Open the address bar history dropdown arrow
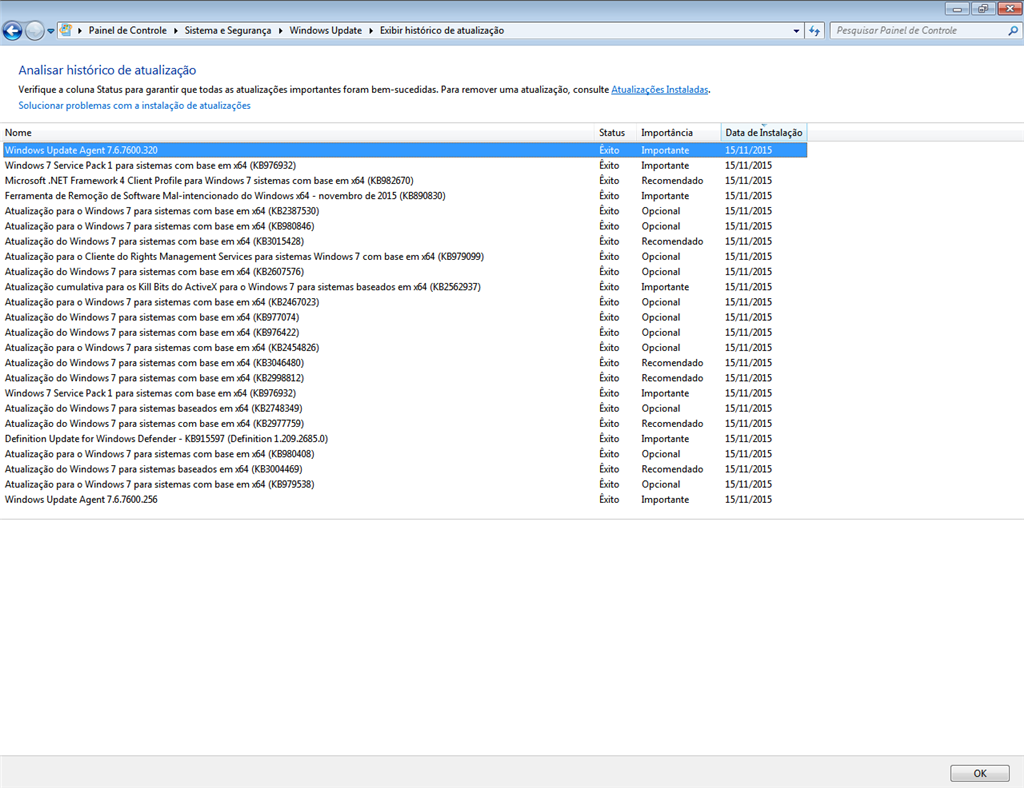The width and height of the screenshot is (1024, 788). [796, 31]
